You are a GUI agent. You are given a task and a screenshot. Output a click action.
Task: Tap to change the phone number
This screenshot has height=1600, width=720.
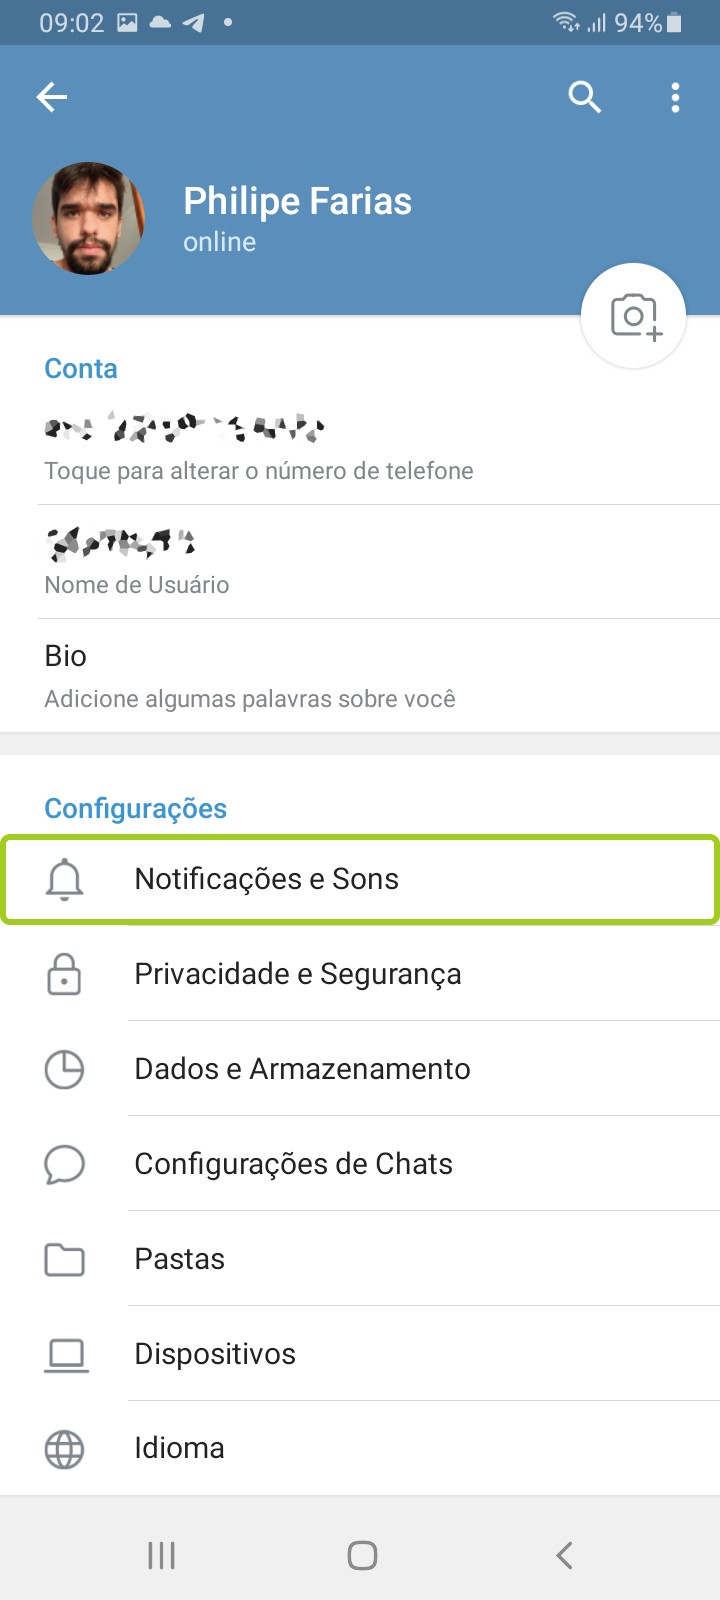(x=258, y=448)
